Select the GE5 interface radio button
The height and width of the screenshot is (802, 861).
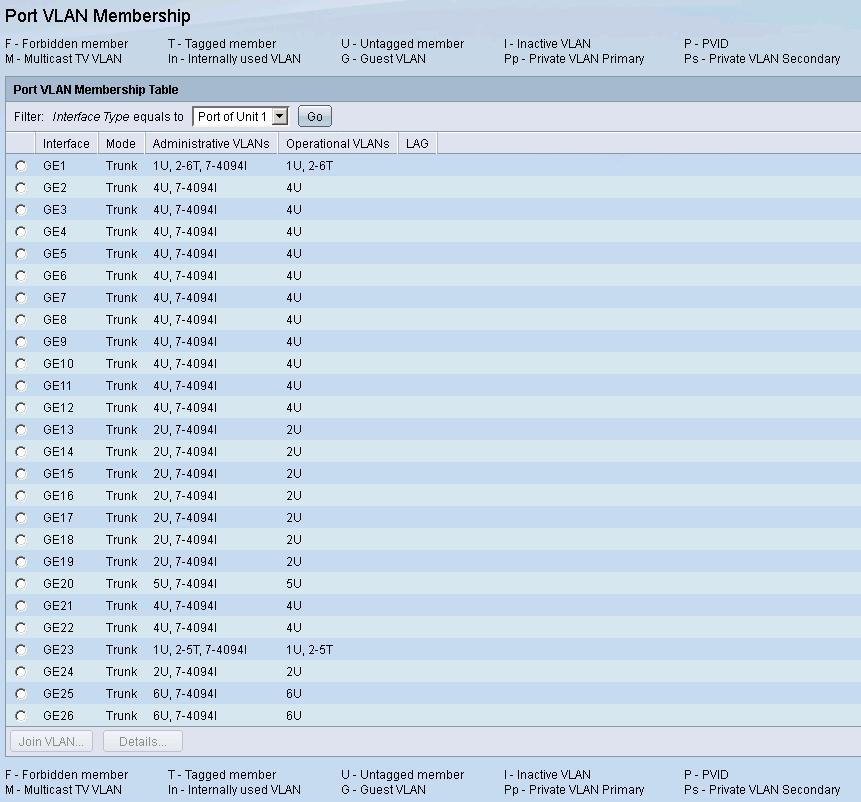click(21, 254)
